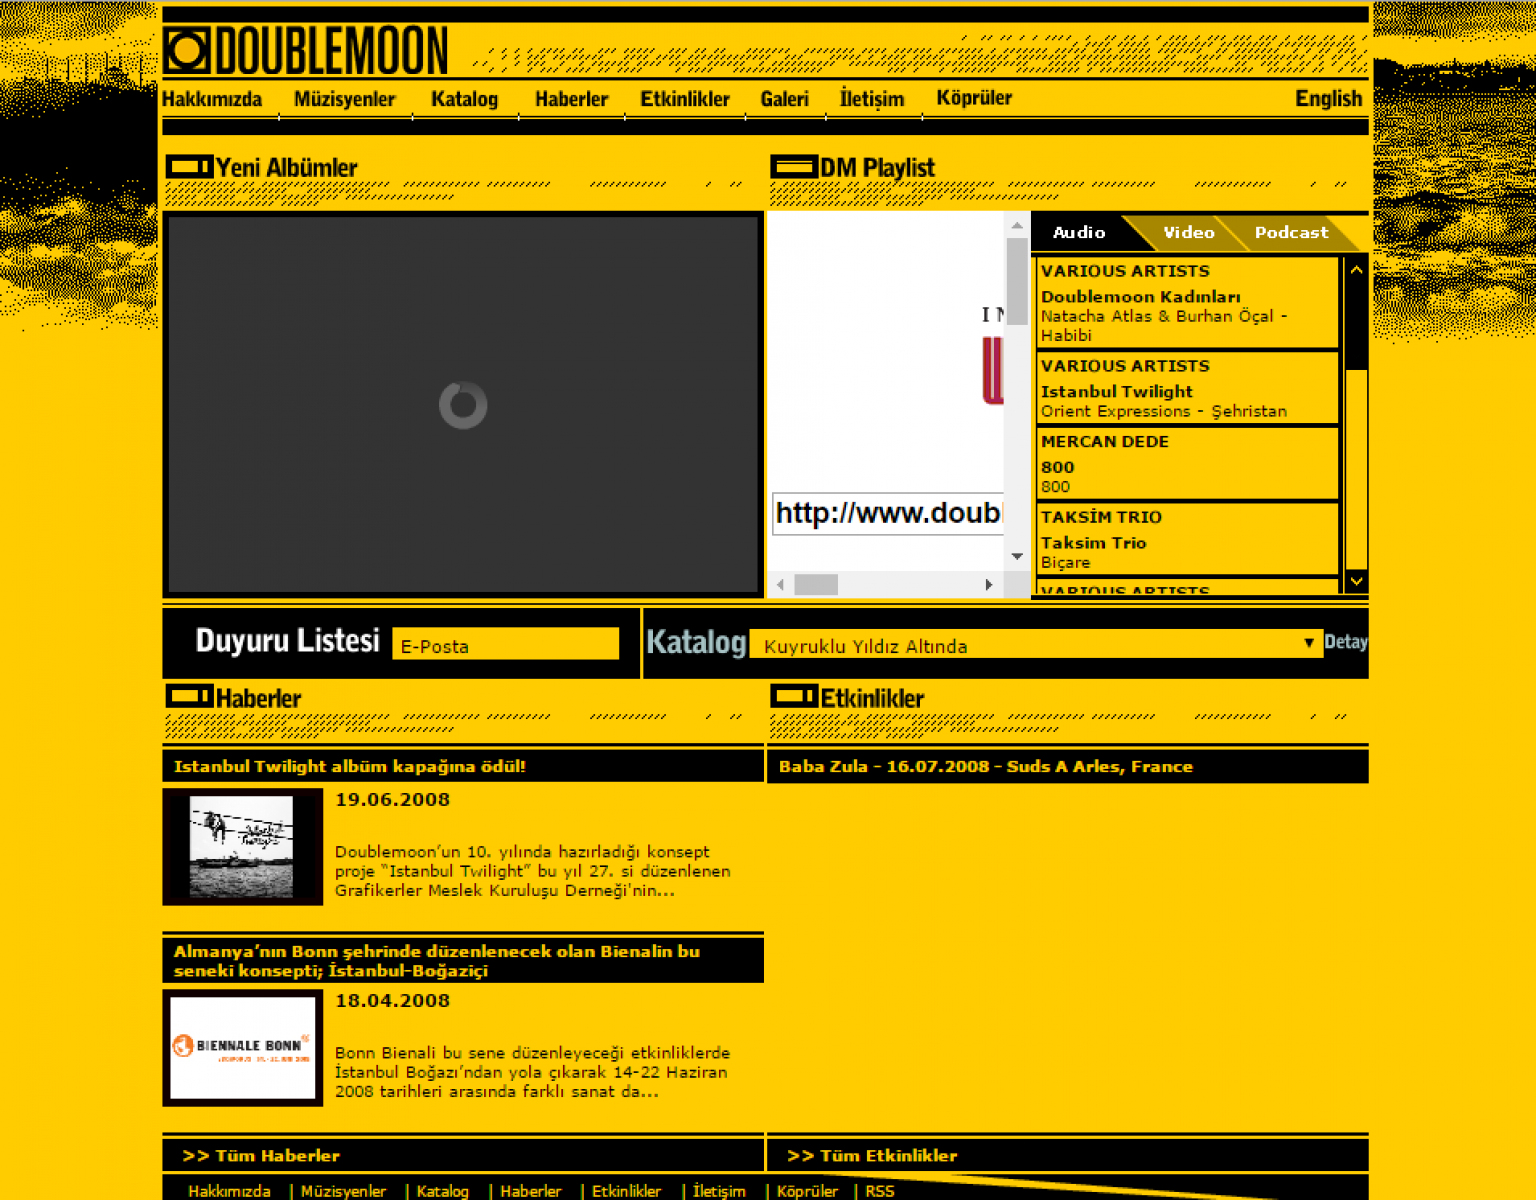This screenshot has height=1200, width=1536.
Task: Click the iframe scroll down arrow
Action: point(1017,556)
